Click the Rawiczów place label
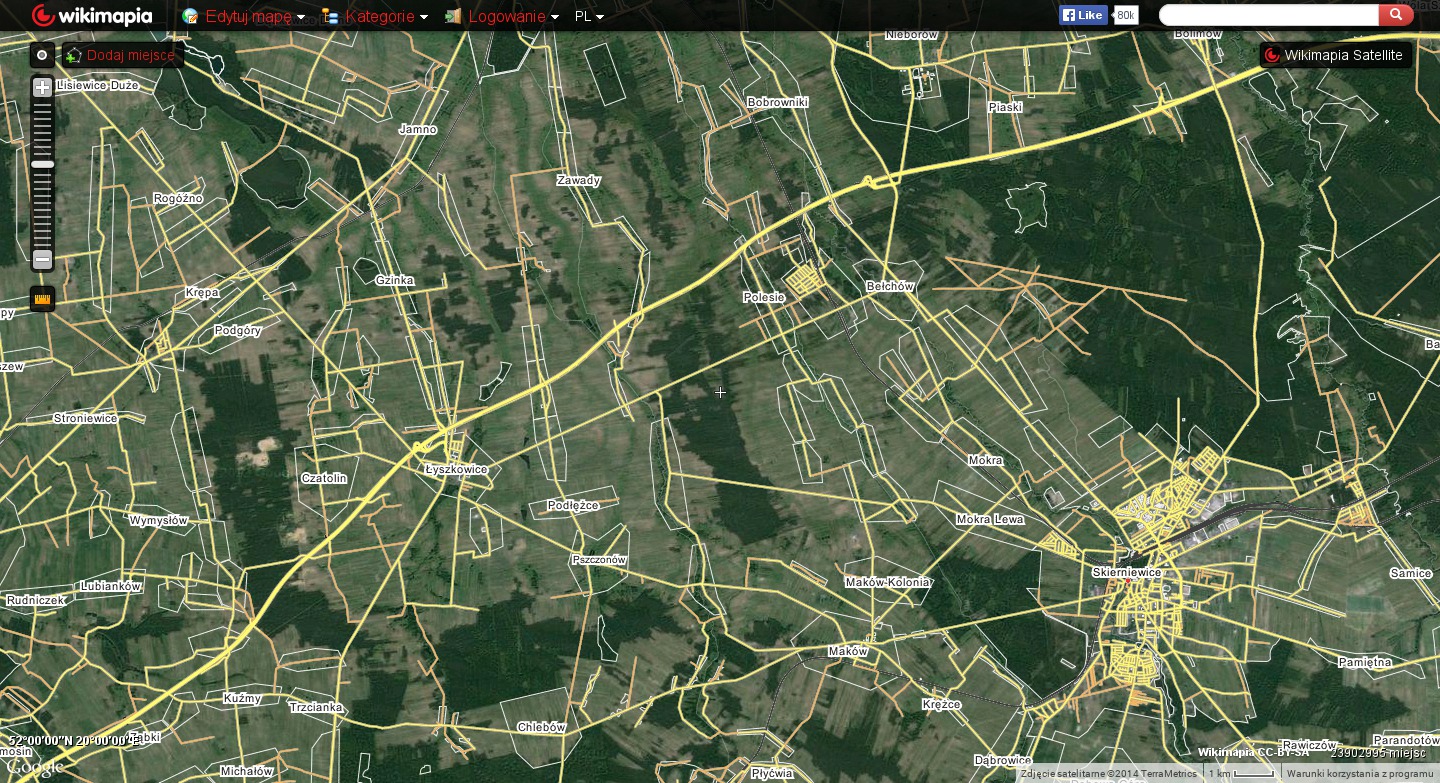The width and height of the screenshot is (1440, 783). 1309,745
